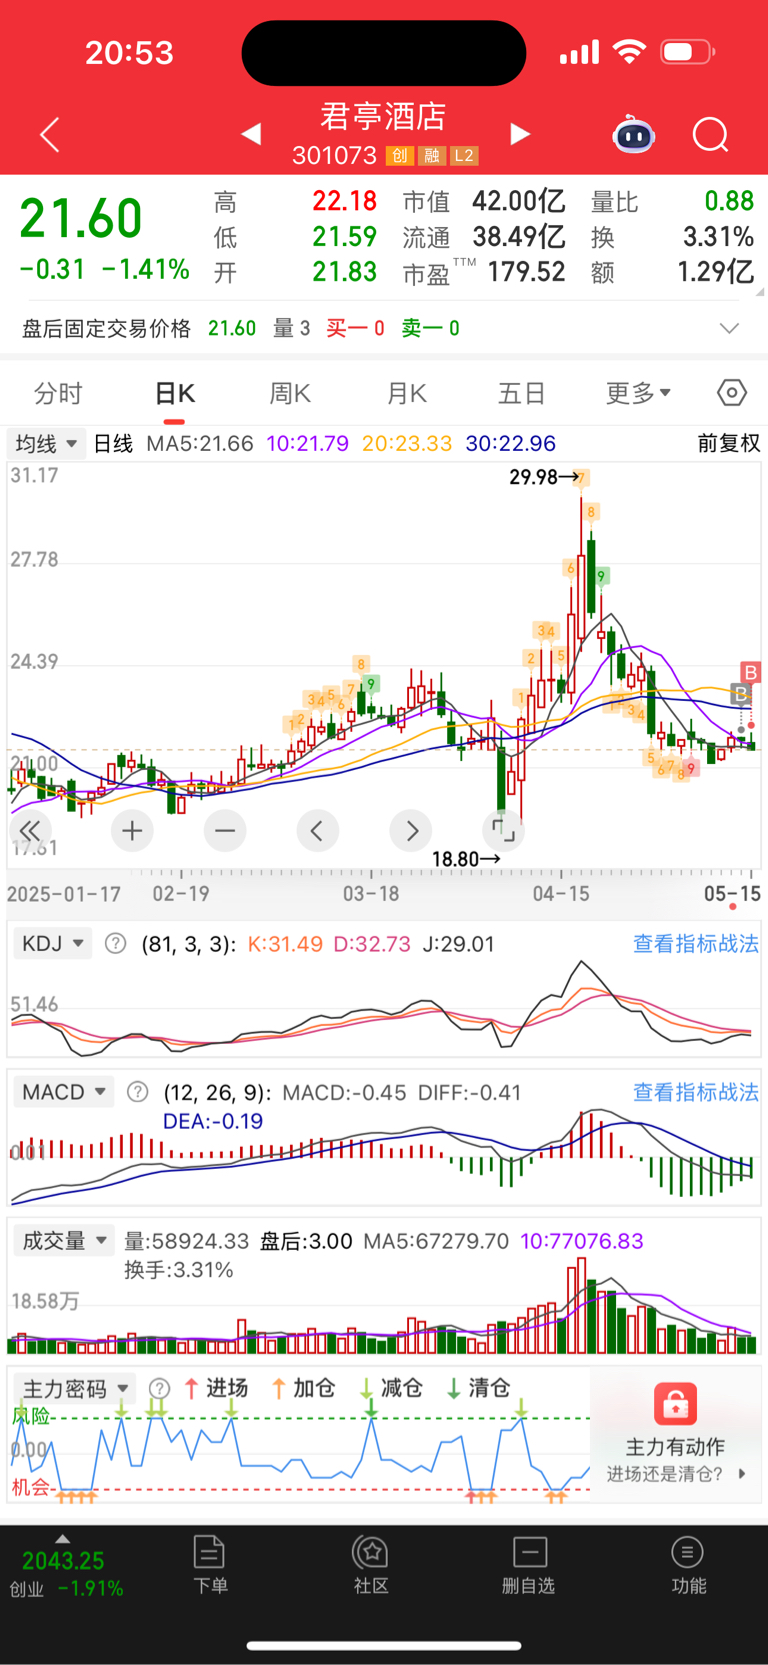Open 成交量 indicator dropdown
The image size is (768, 1665).
pyautogui.click(x=64, y=1241)
